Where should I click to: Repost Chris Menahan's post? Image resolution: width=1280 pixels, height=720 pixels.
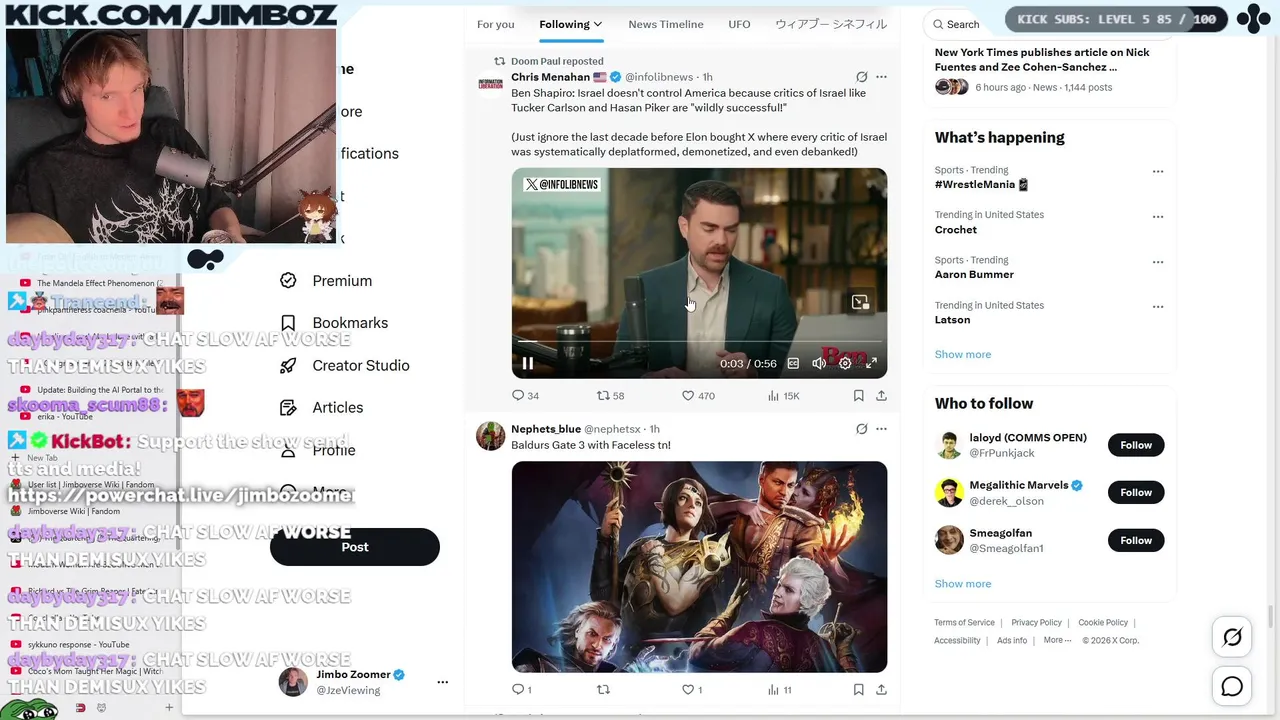(610, 396)
